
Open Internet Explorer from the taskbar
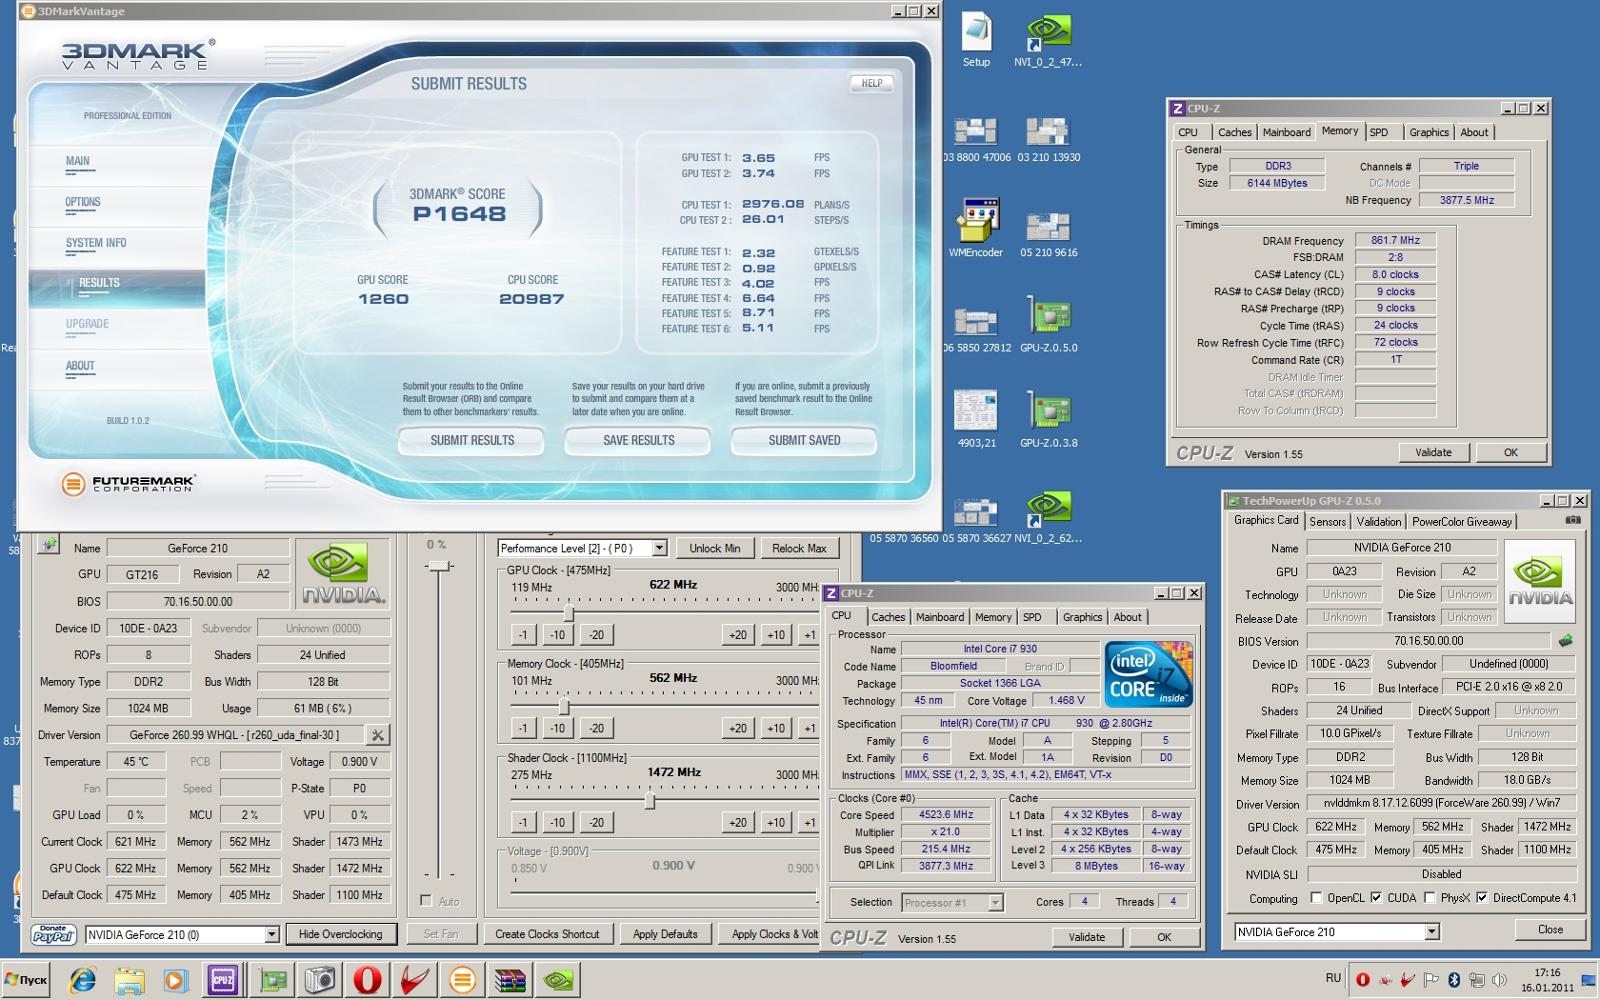point(83,980)
